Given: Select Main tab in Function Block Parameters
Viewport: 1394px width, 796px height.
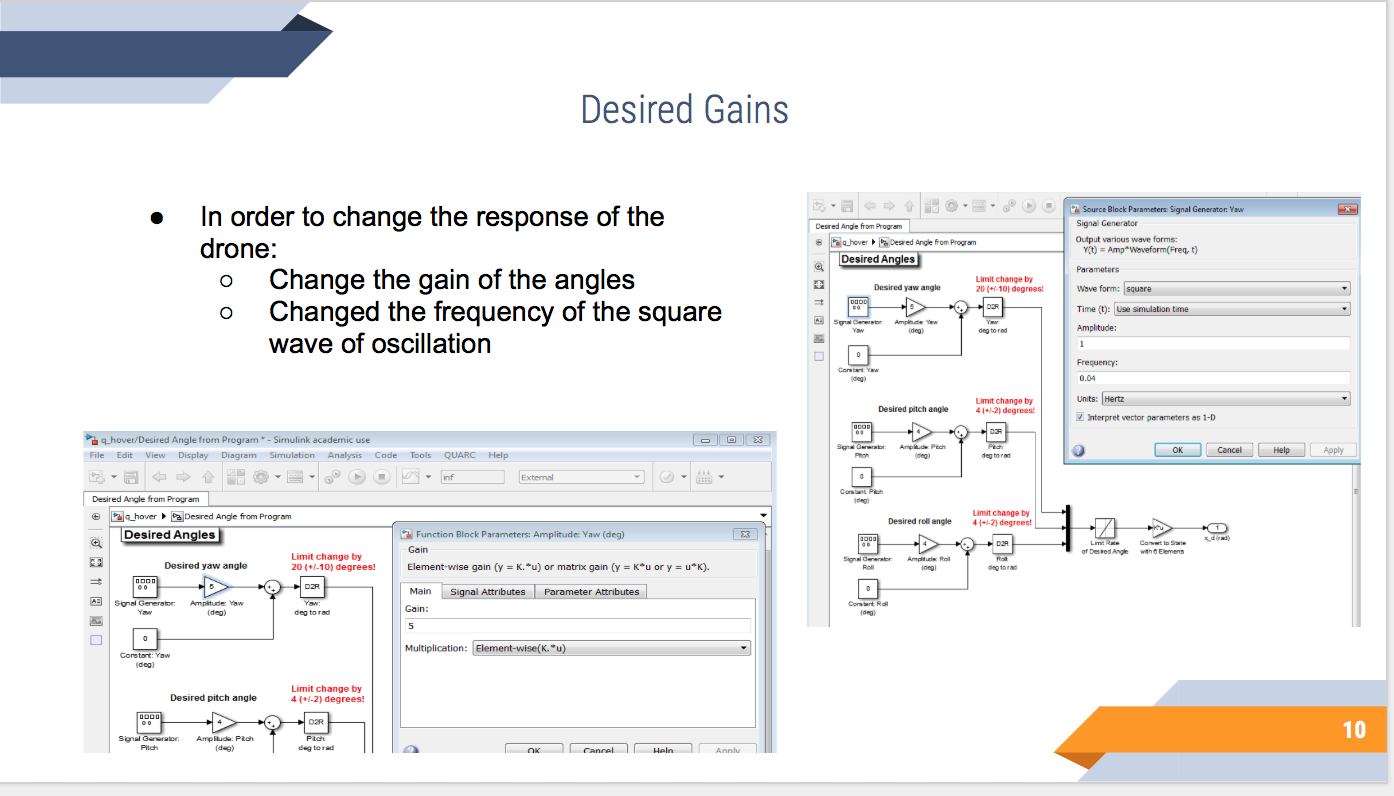Looking at the screenshot, I should [x=421, y=591].
